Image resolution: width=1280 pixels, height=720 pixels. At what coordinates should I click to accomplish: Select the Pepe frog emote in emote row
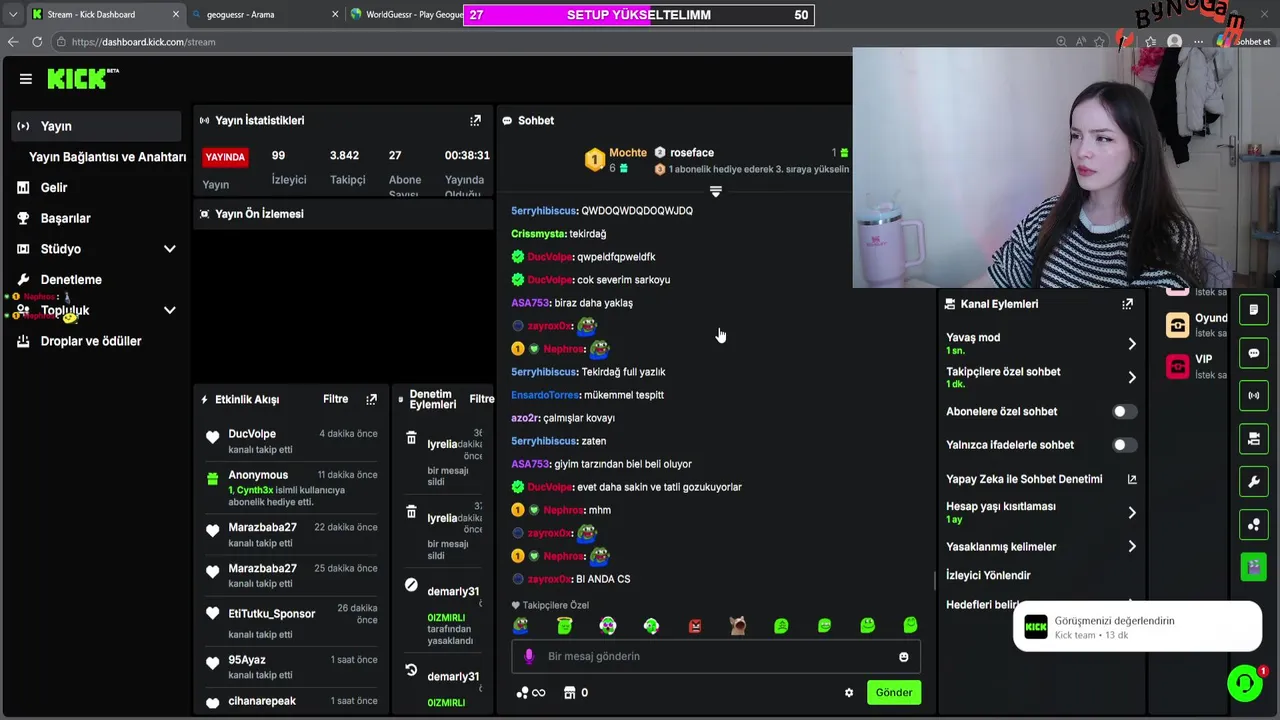pyautogui.click(x=521, y=626)
